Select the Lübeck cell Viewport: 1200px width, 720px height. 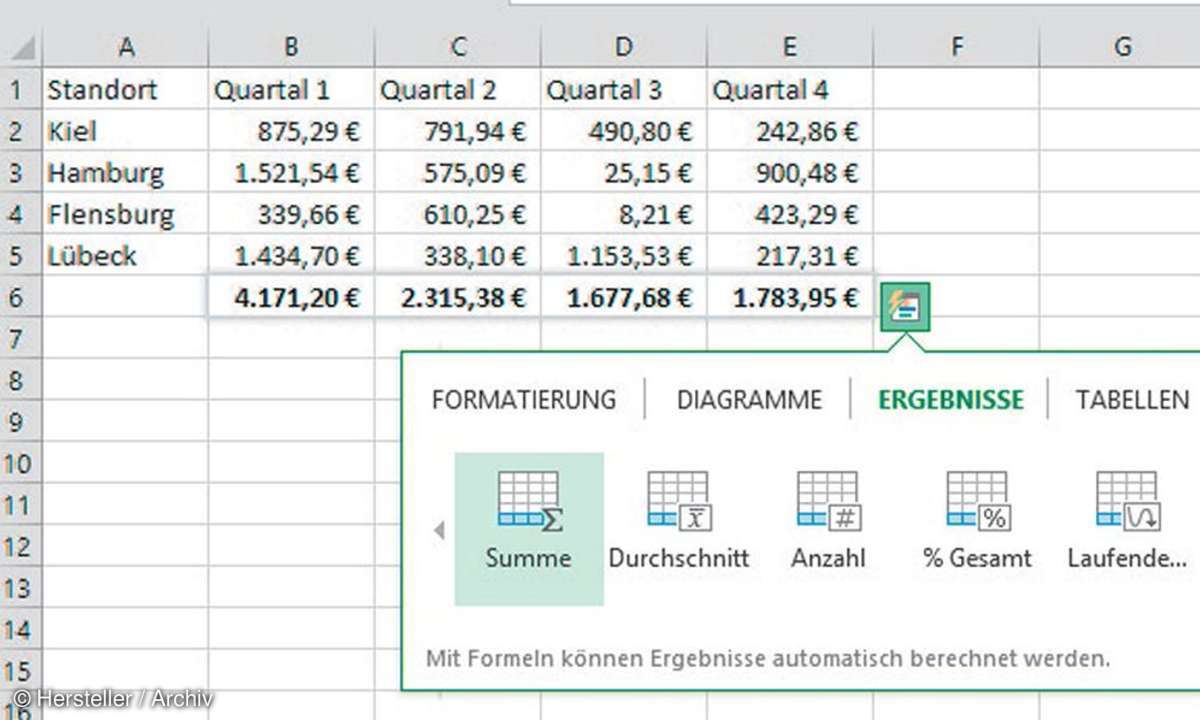125,255
